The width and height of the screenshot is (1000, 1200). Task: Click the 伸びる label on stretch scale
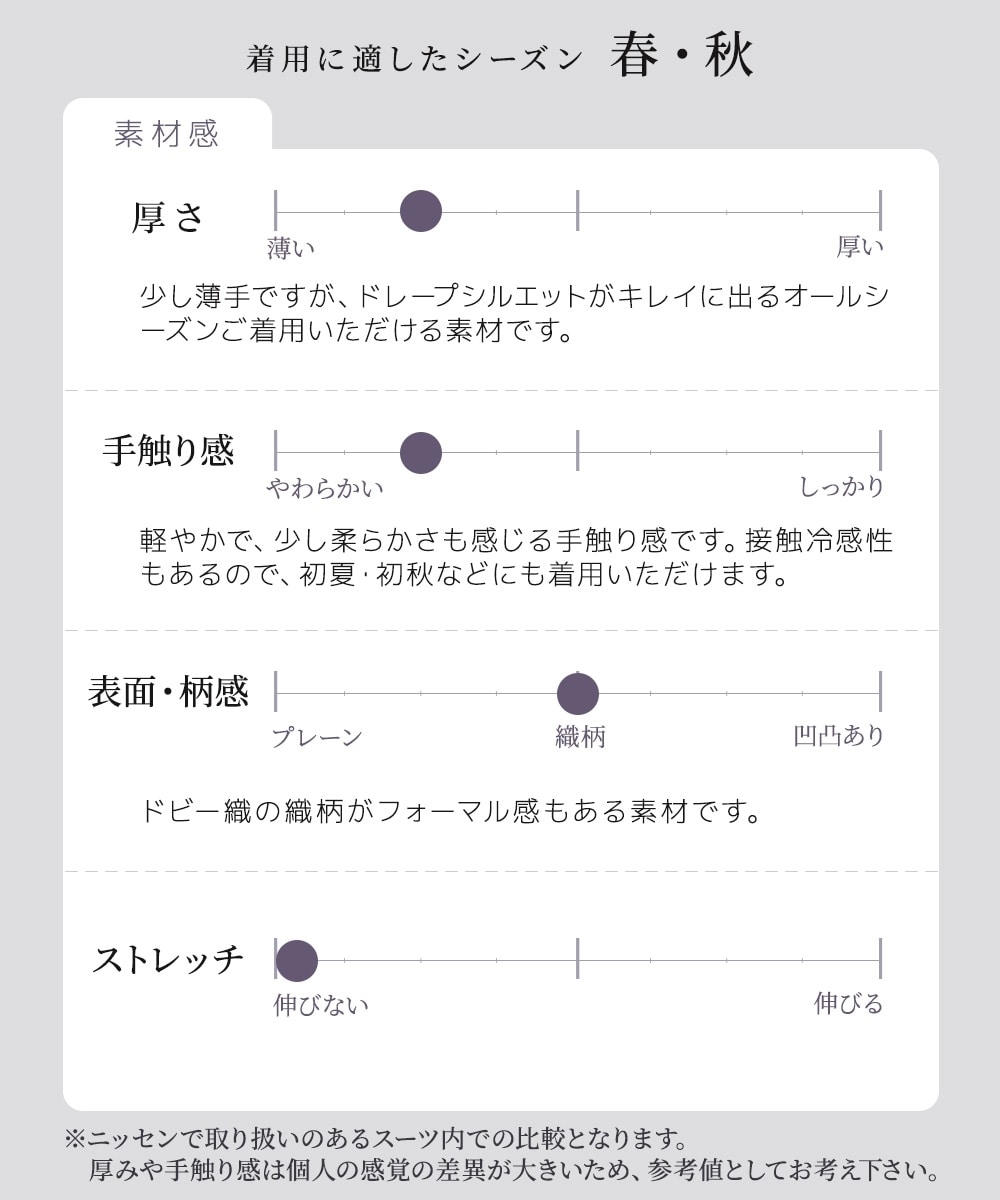tap(849, 1003)
